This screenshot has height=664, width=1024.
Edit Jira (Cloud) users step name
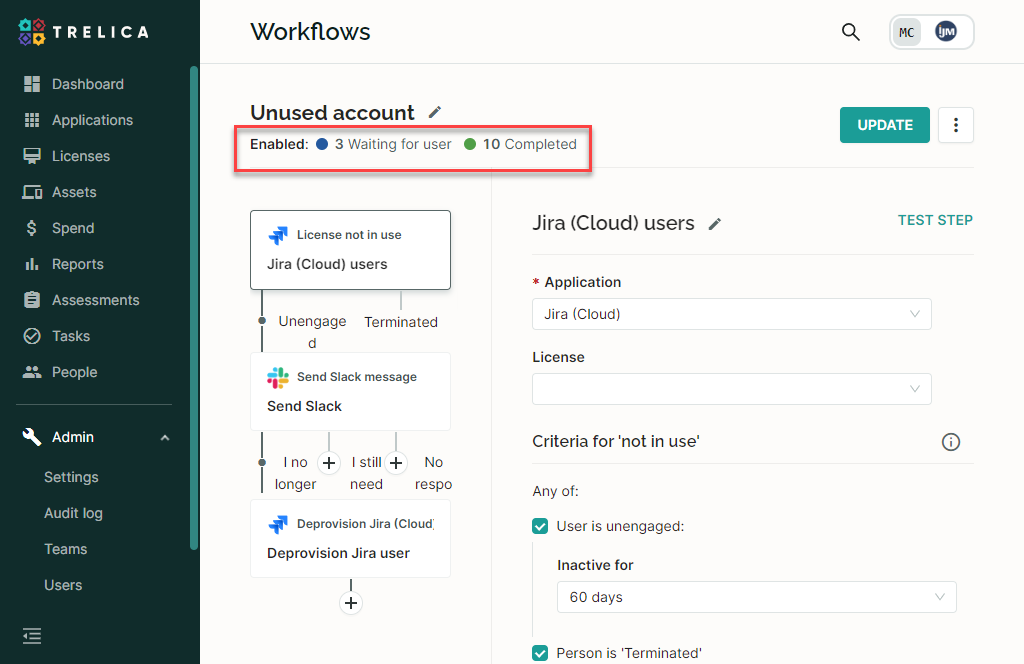tap(715, 224)
